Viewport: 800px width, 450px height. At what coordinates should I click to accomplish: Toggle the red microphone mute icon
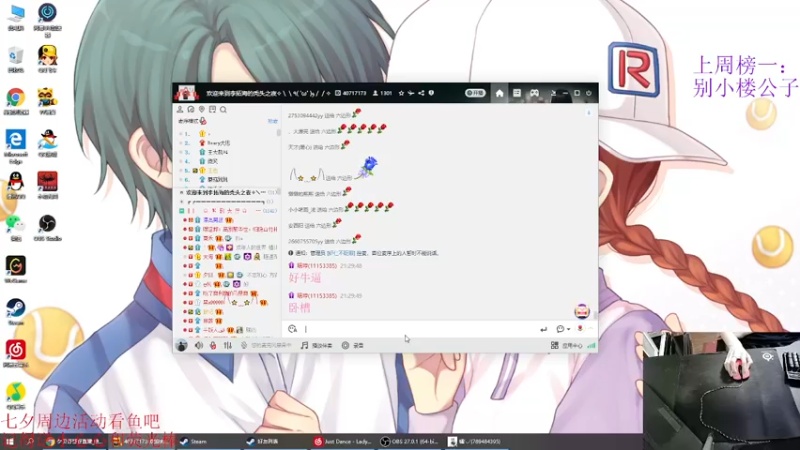tap(213, 345)
